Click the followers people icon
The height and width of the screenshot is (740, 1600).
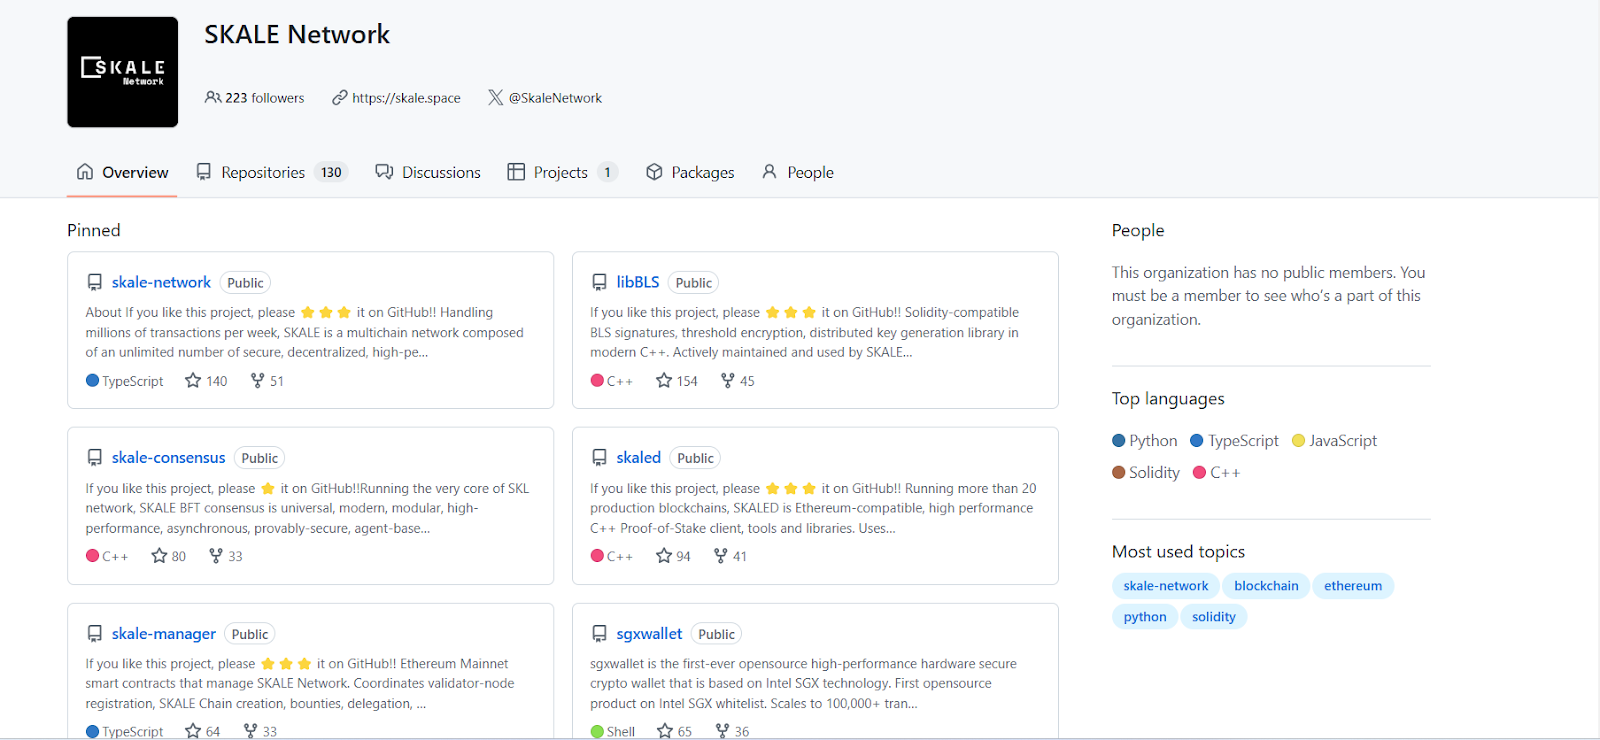[x=212, y=98]
